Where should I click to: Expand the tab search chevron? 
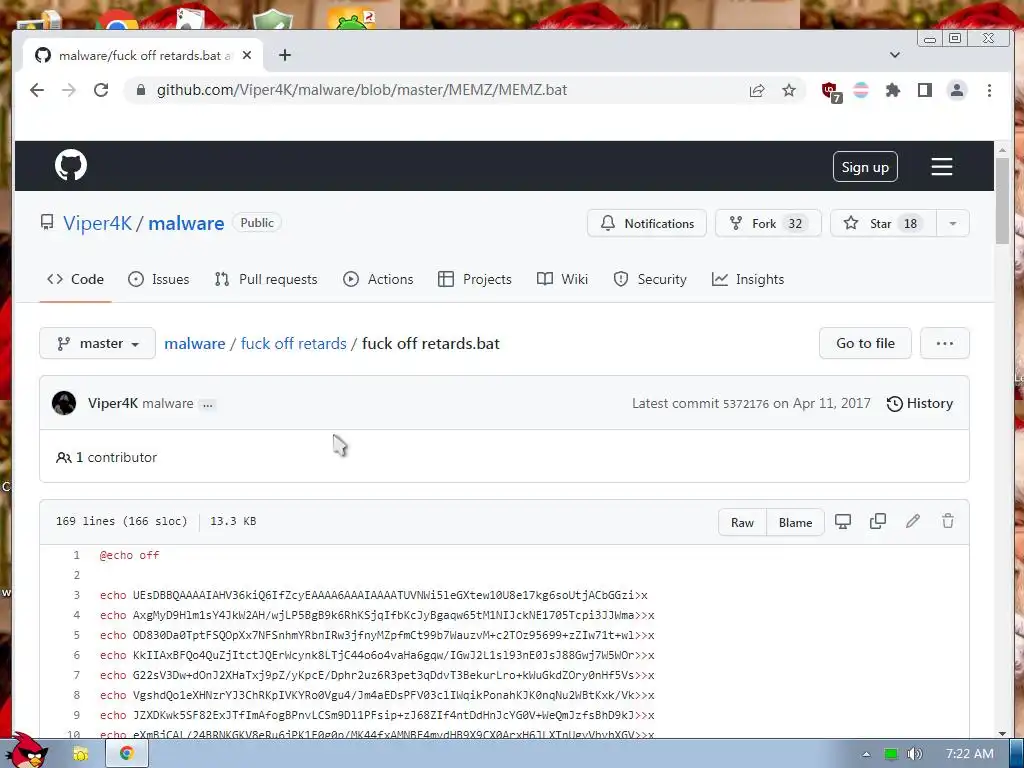coord(895,55)
